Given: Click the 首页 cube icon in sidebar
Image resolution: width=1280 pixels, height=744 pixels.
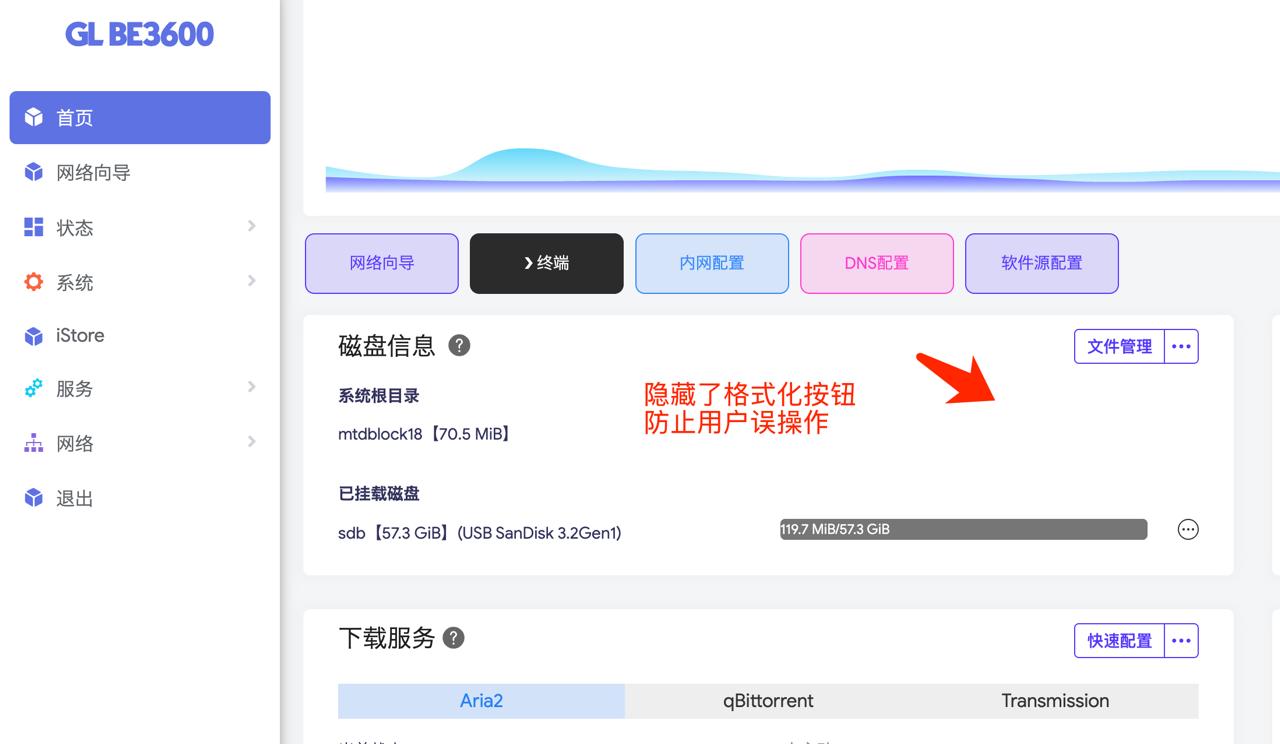Looking at the screenshot, I should tap(34, 117).
